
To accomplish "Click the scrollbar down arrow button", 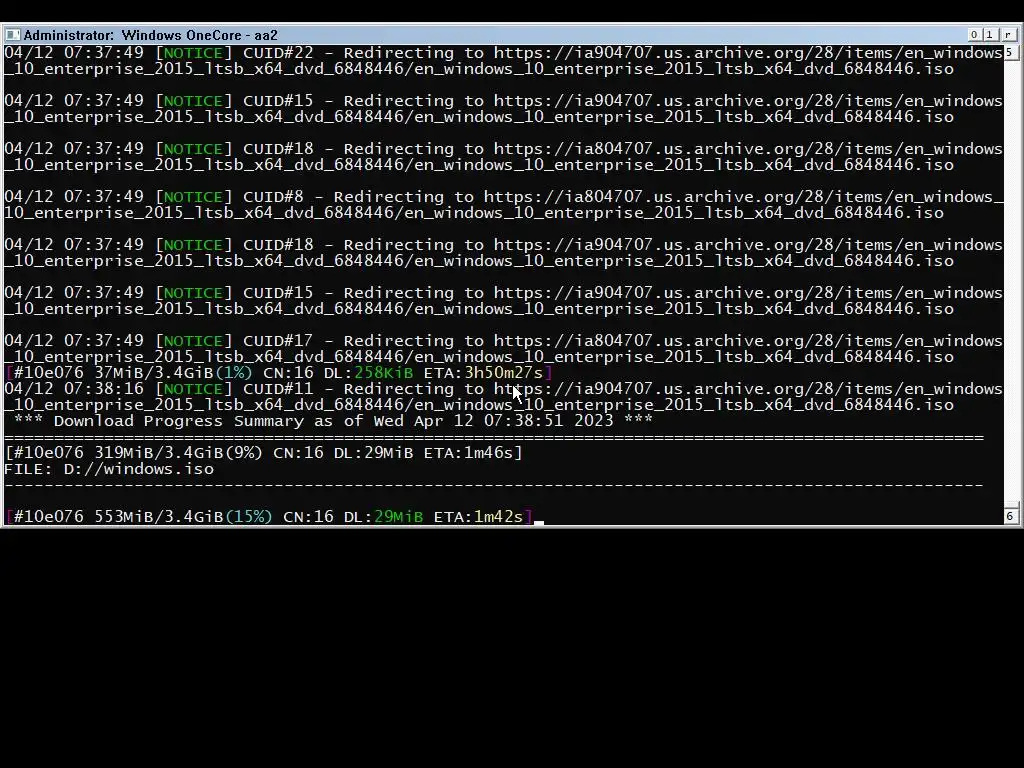I will pyautogui.click(x=1010, y=516).
